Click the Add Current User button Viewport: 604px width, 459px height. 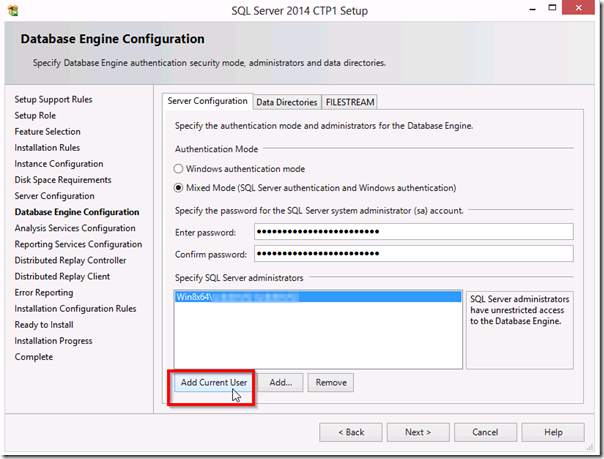click(x=214, y=383)
